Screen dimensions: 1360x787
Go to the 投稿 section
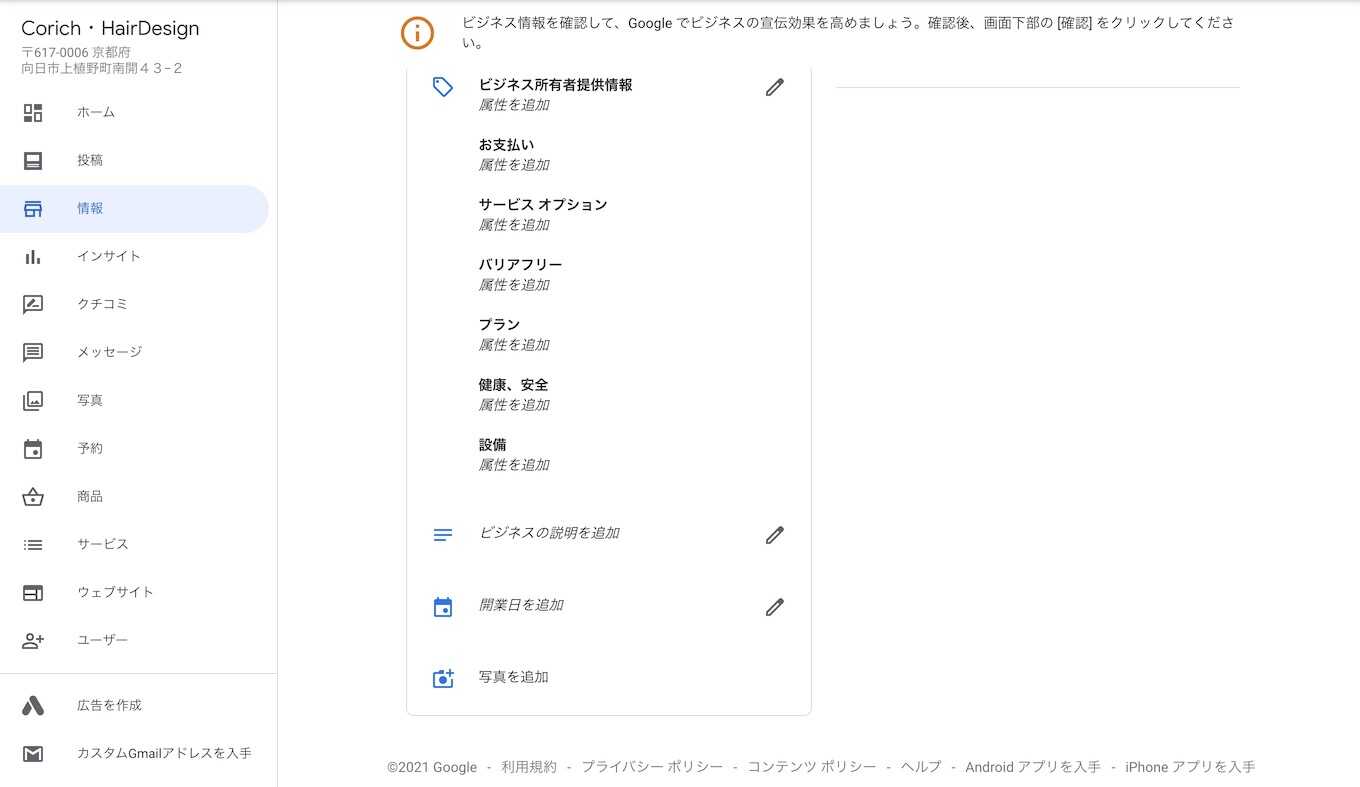(x=90, y=160)
